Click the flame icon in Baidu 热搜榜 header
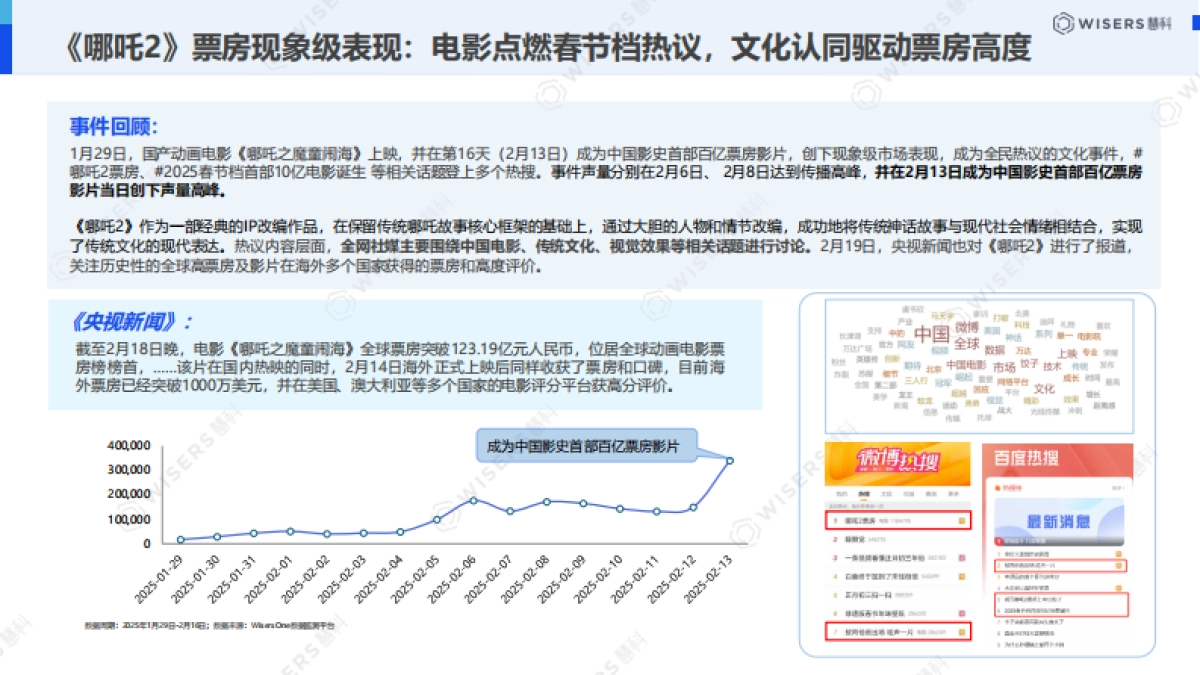Viewport: 1200px width, 675px height. tap(997, 487)
